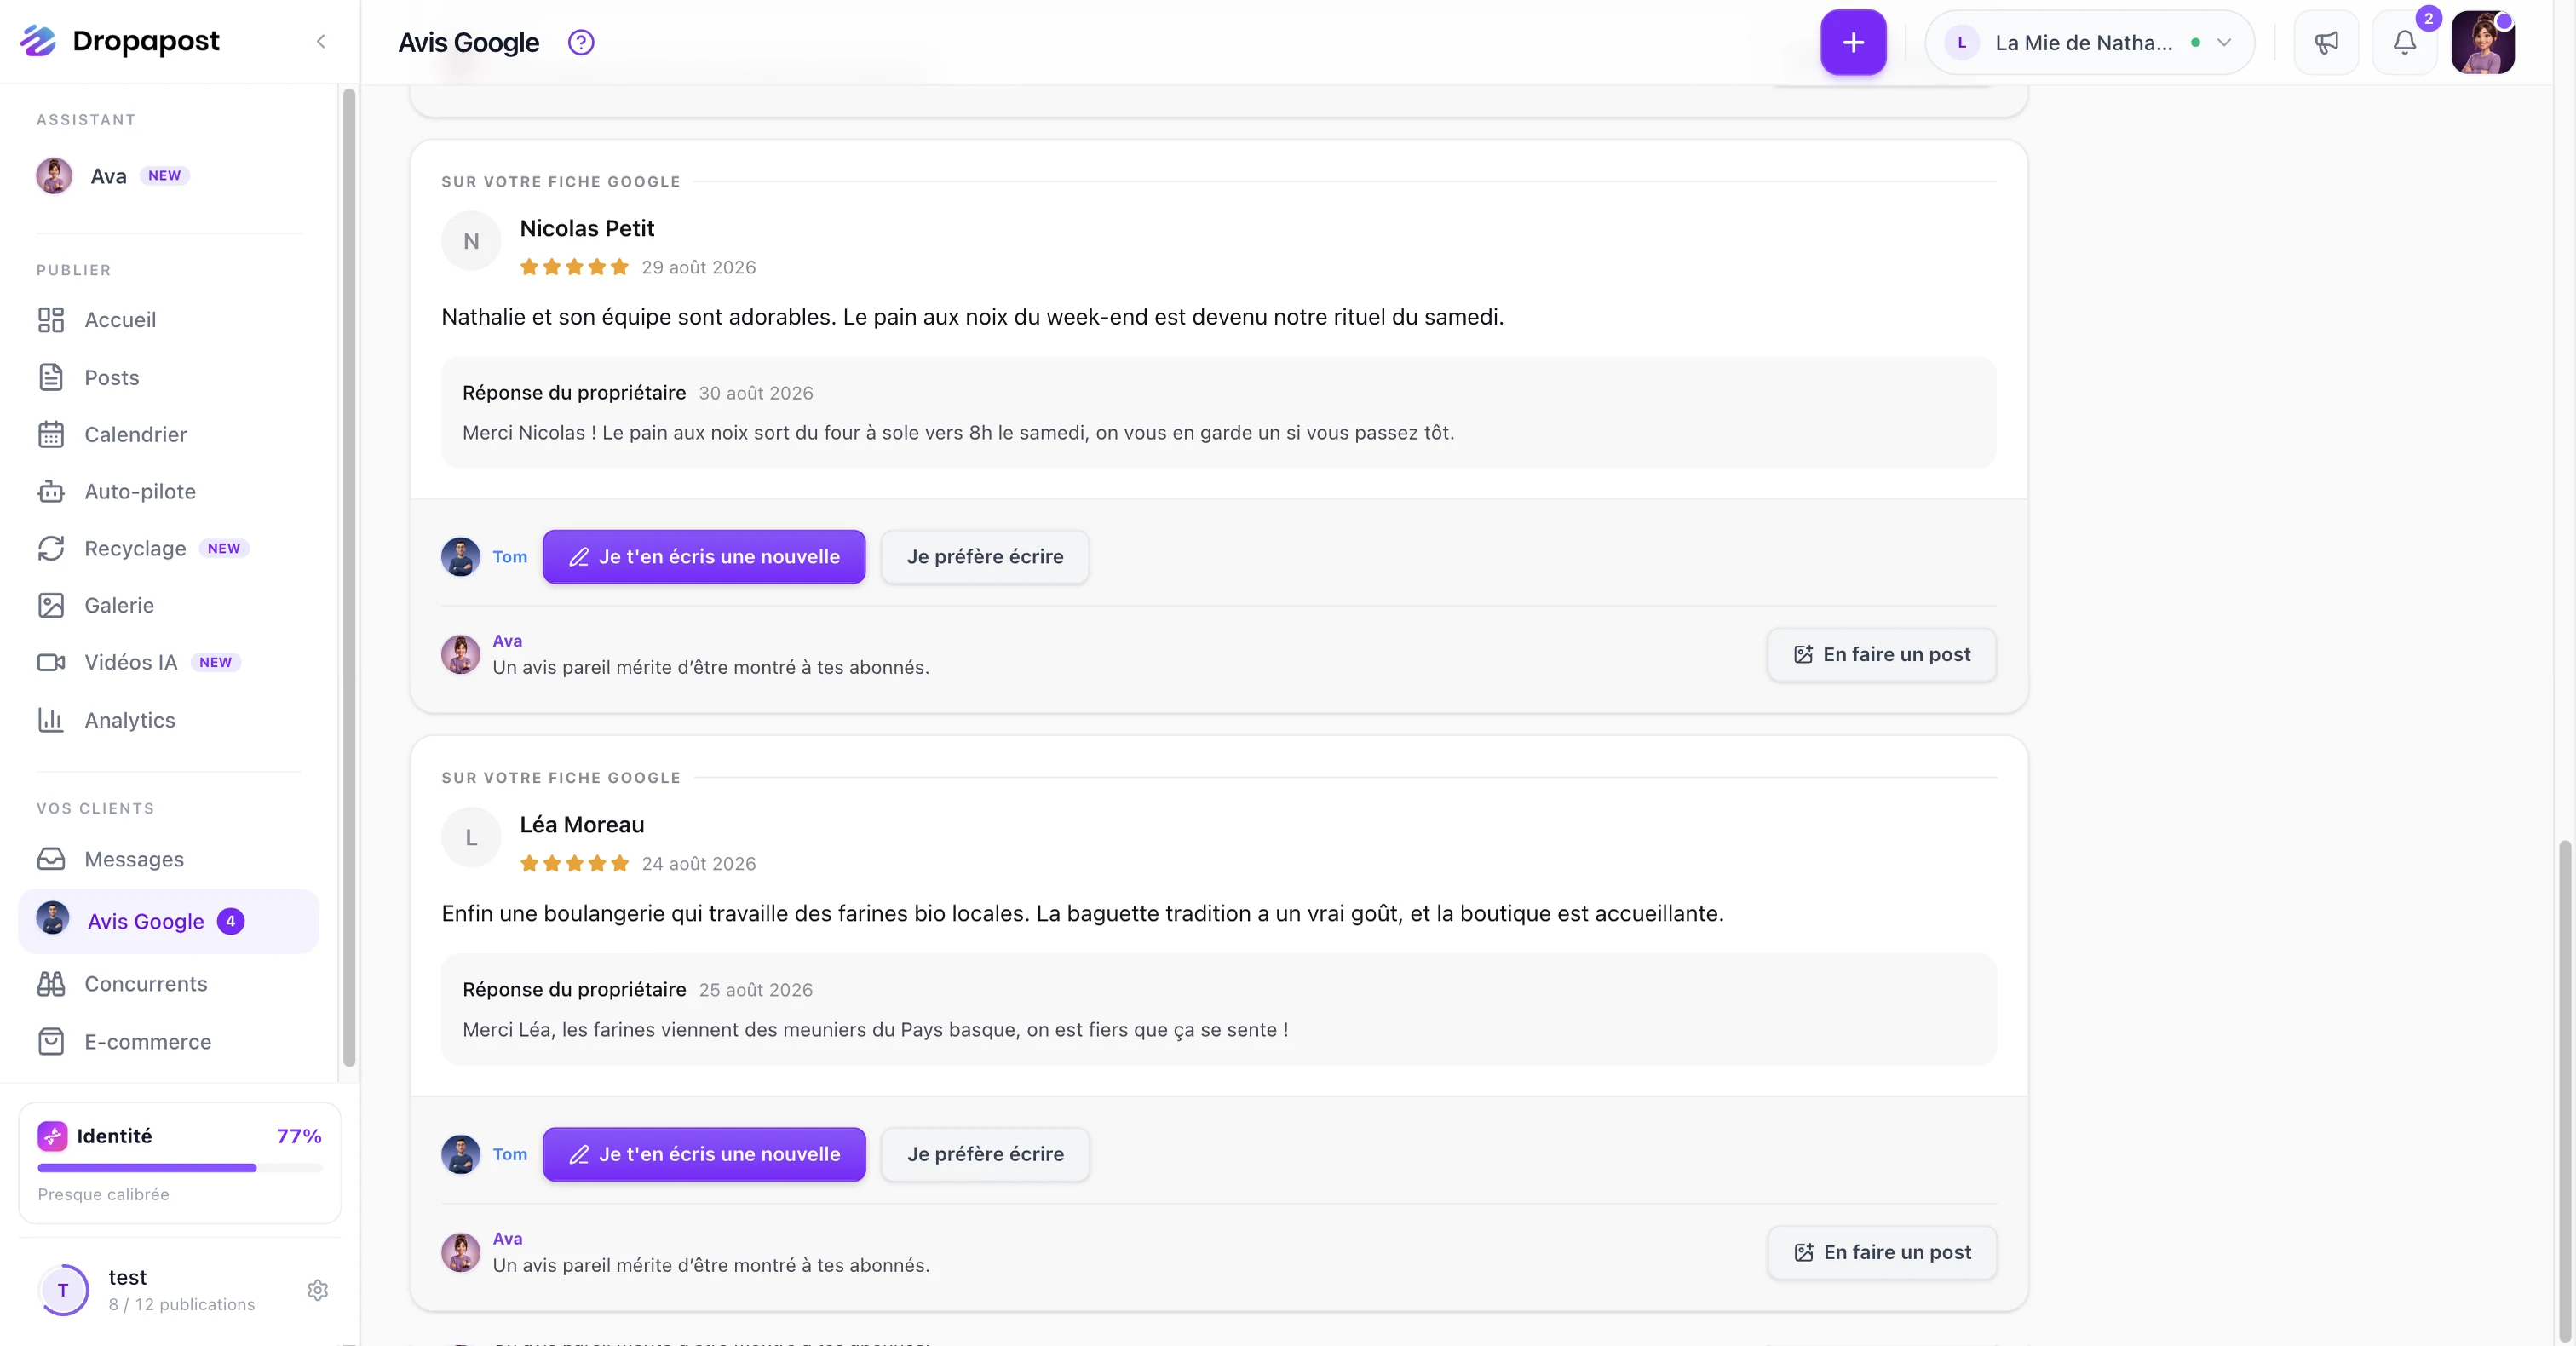Viewport: 2576px width, 1346px height.
Task: Click the E-commerce bag icon
Action: coord(51,1041)
